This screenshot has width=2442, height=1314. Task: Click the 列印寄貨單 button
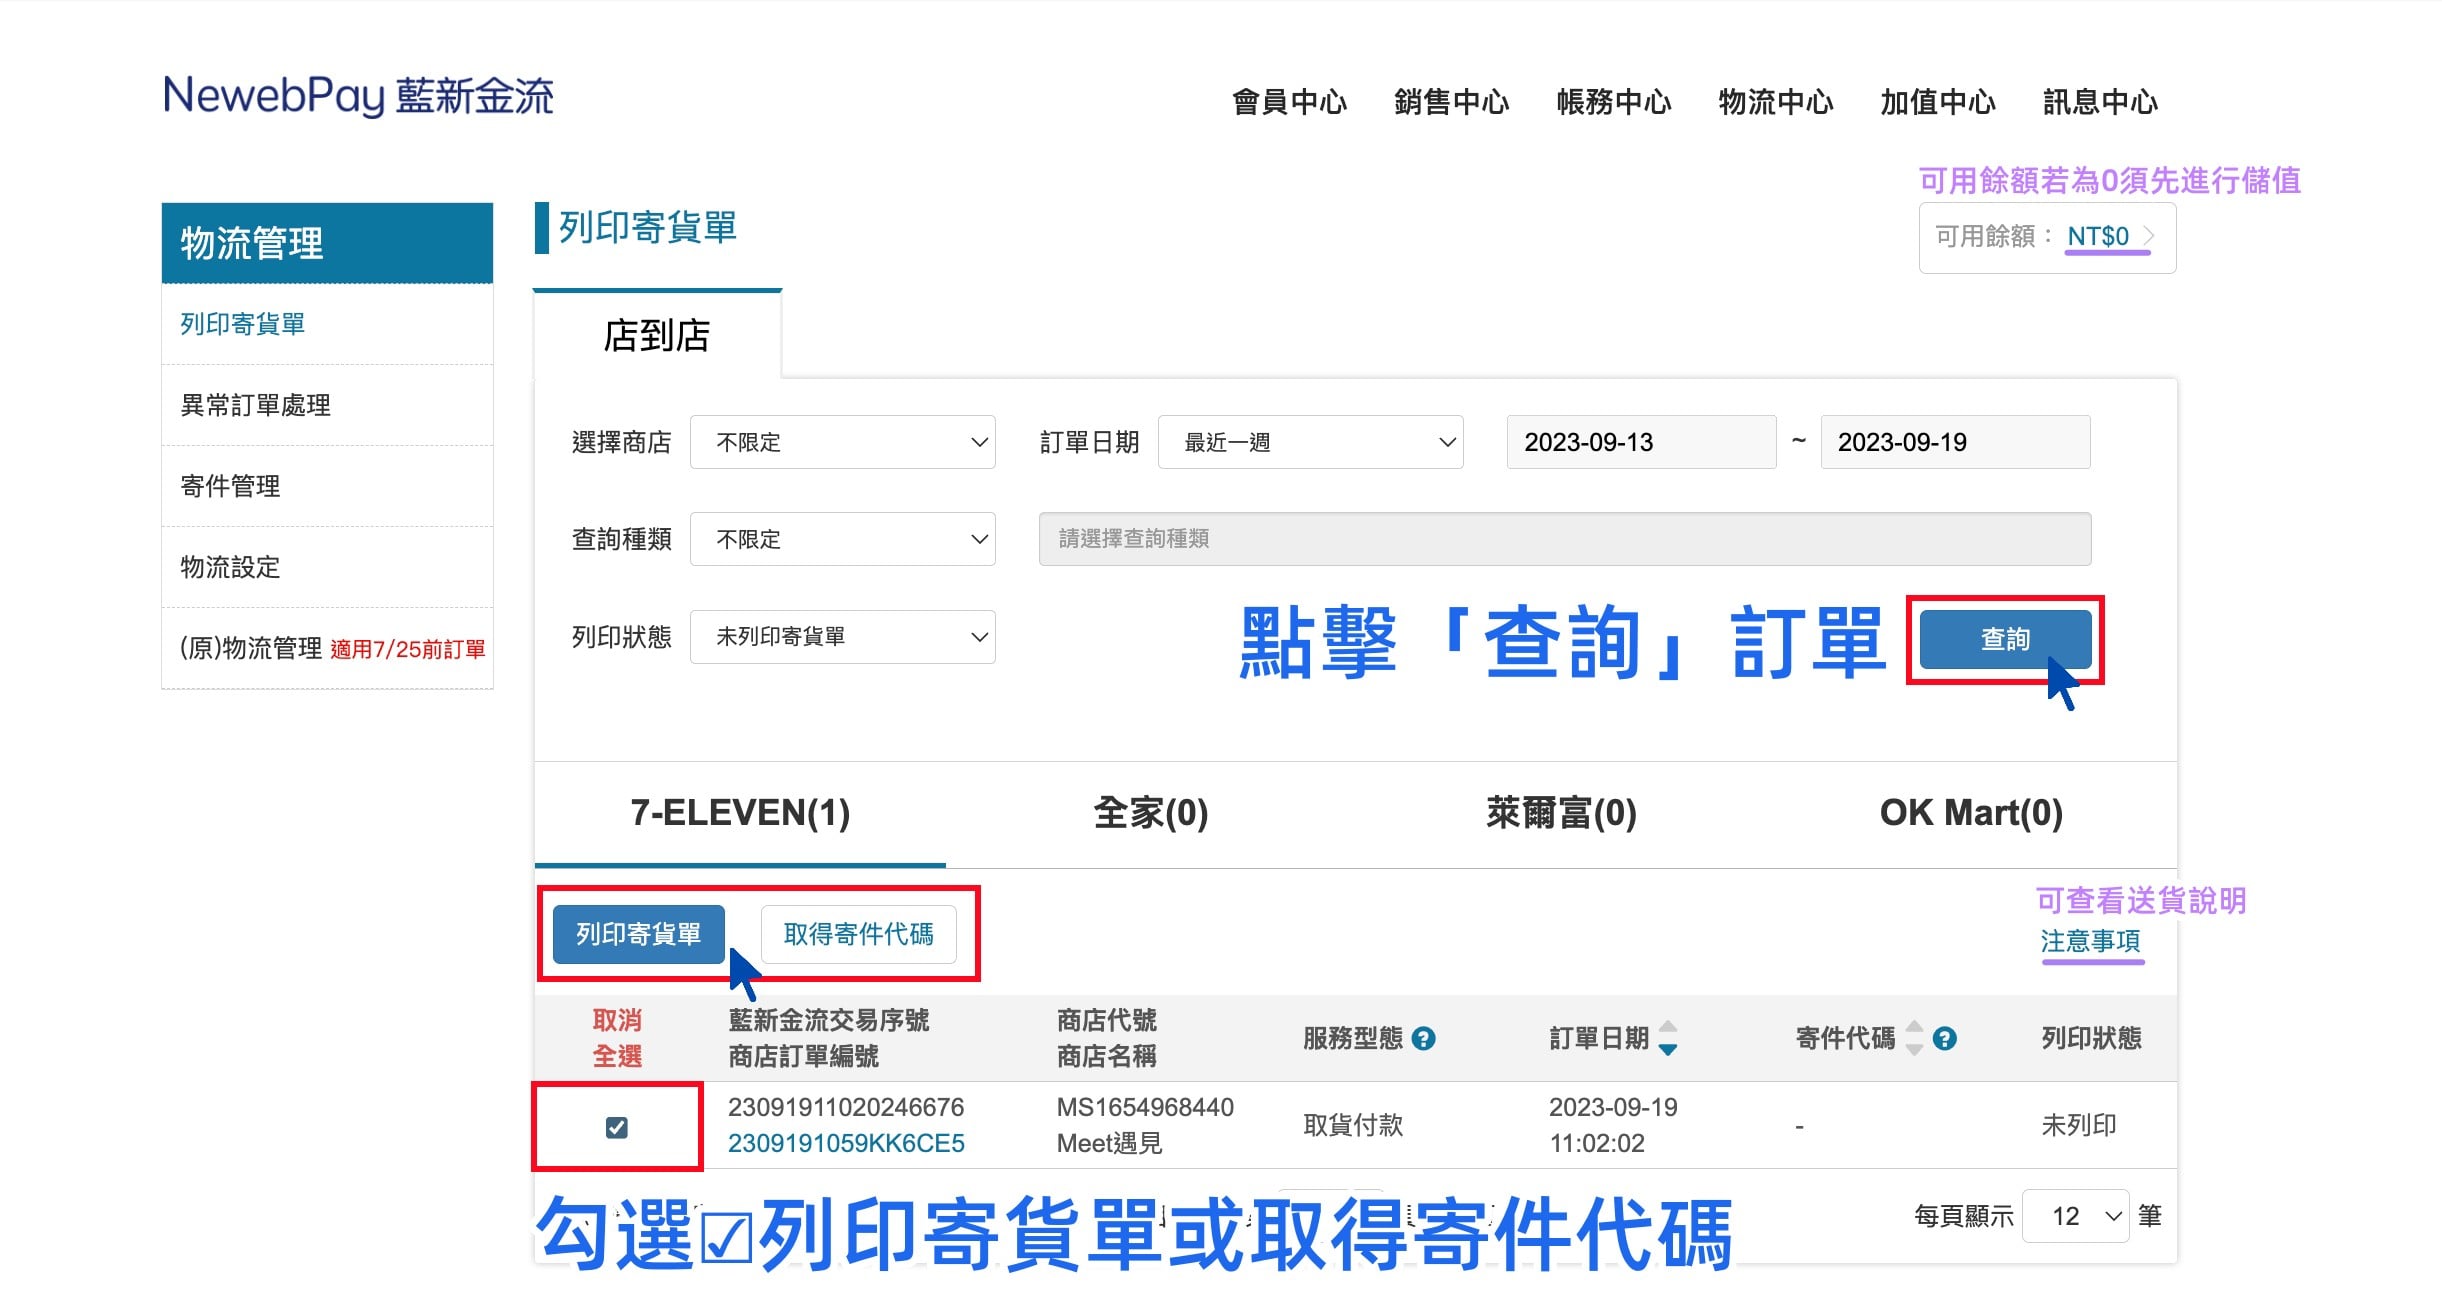click(x=638, y=935)
